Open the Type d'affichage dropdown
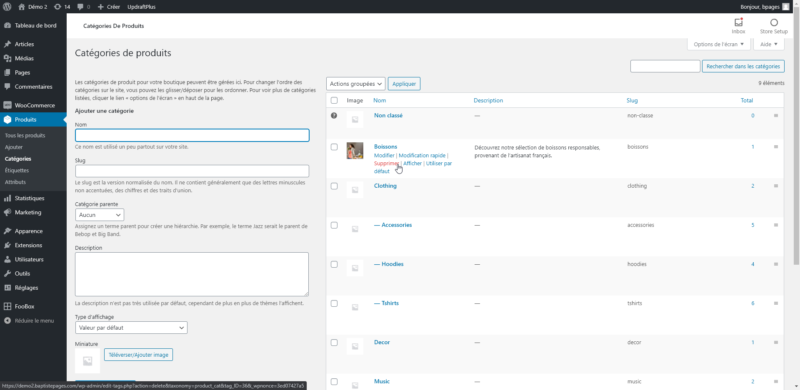The width and height of the screenshot is (800, 390). coord(131,328)
